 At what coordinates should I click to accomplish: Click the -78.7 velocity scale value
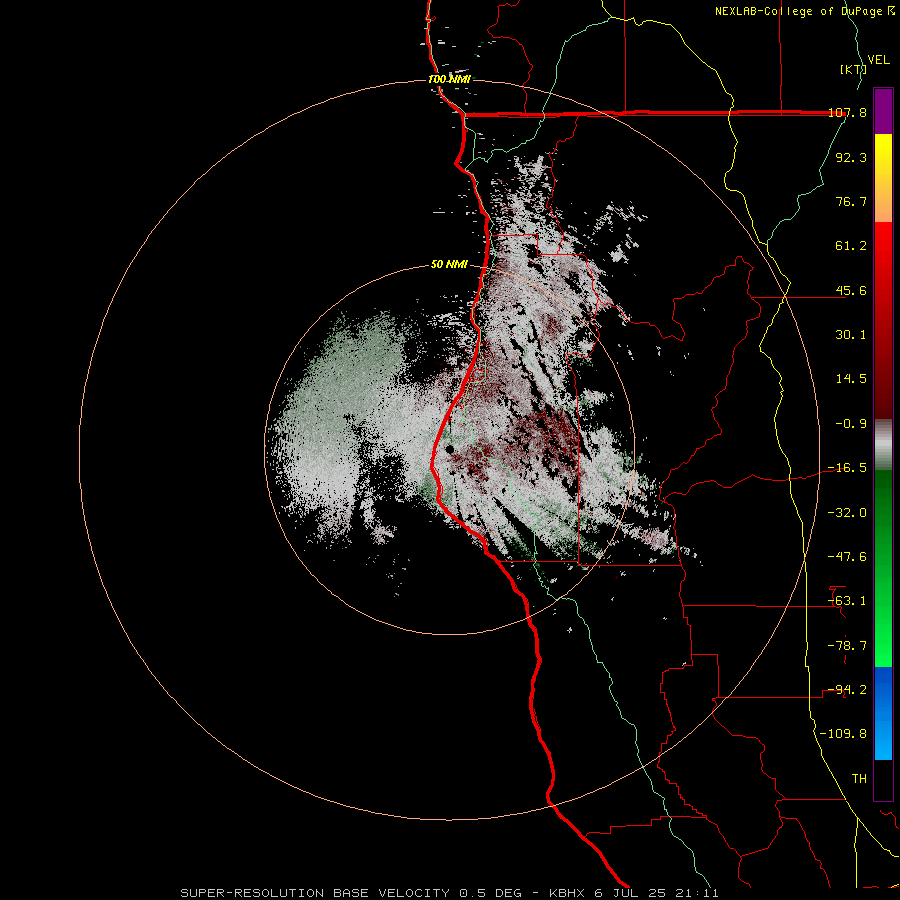[x=847, y=646]
